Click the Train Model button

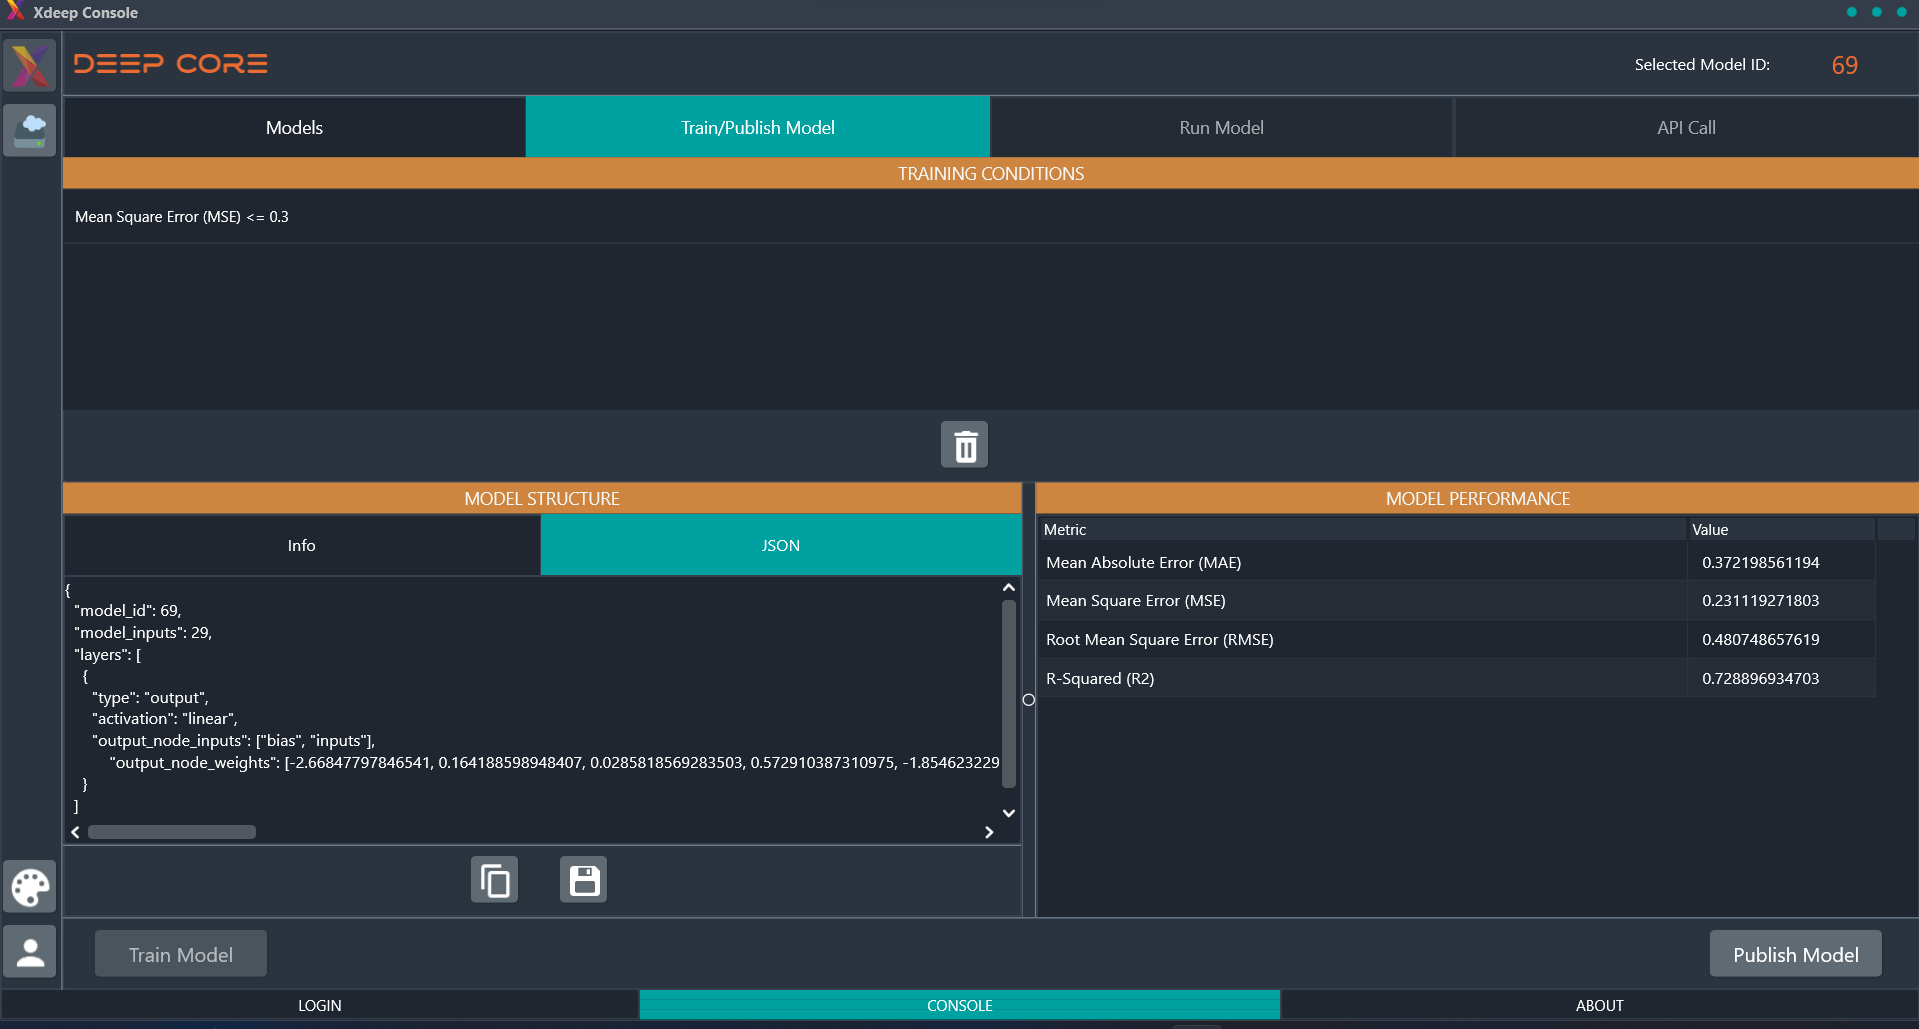click(x=181, y=954)
